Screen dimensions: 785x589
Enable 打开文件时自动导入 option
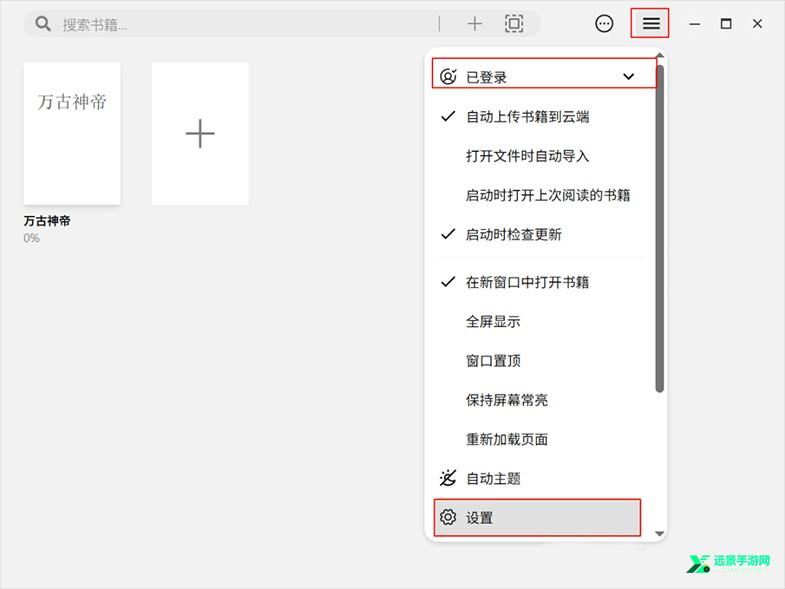coord(538,156)
